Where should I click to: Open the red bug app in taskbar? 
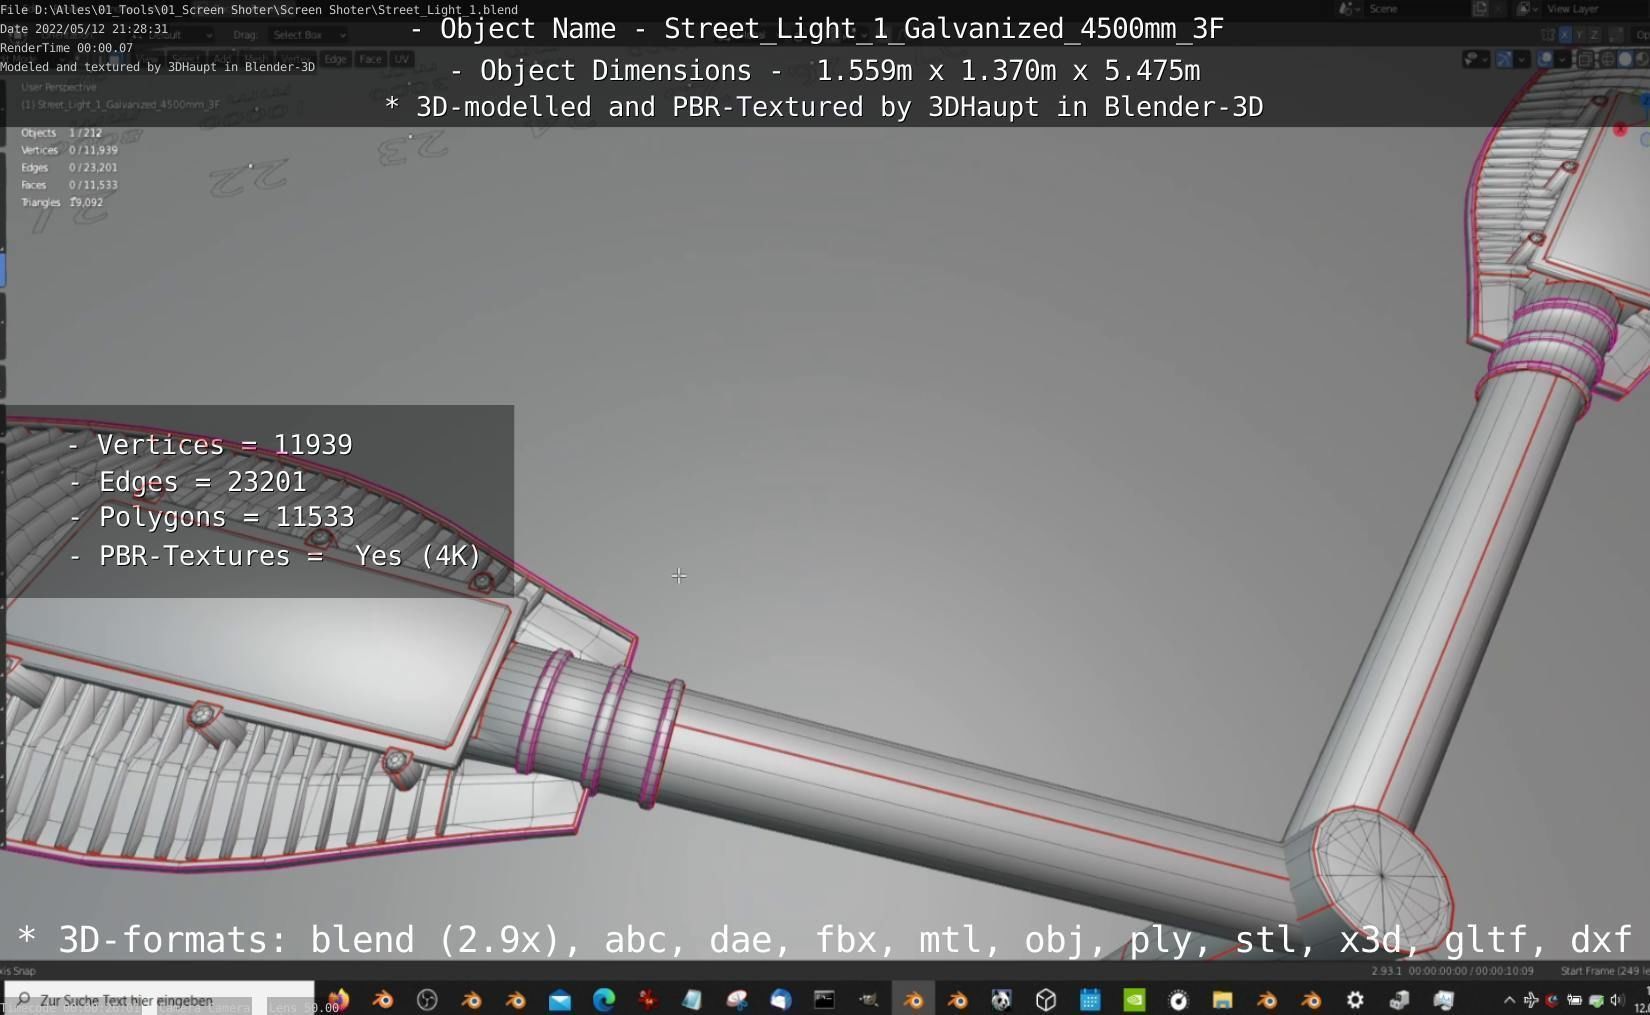coord(648,999)
